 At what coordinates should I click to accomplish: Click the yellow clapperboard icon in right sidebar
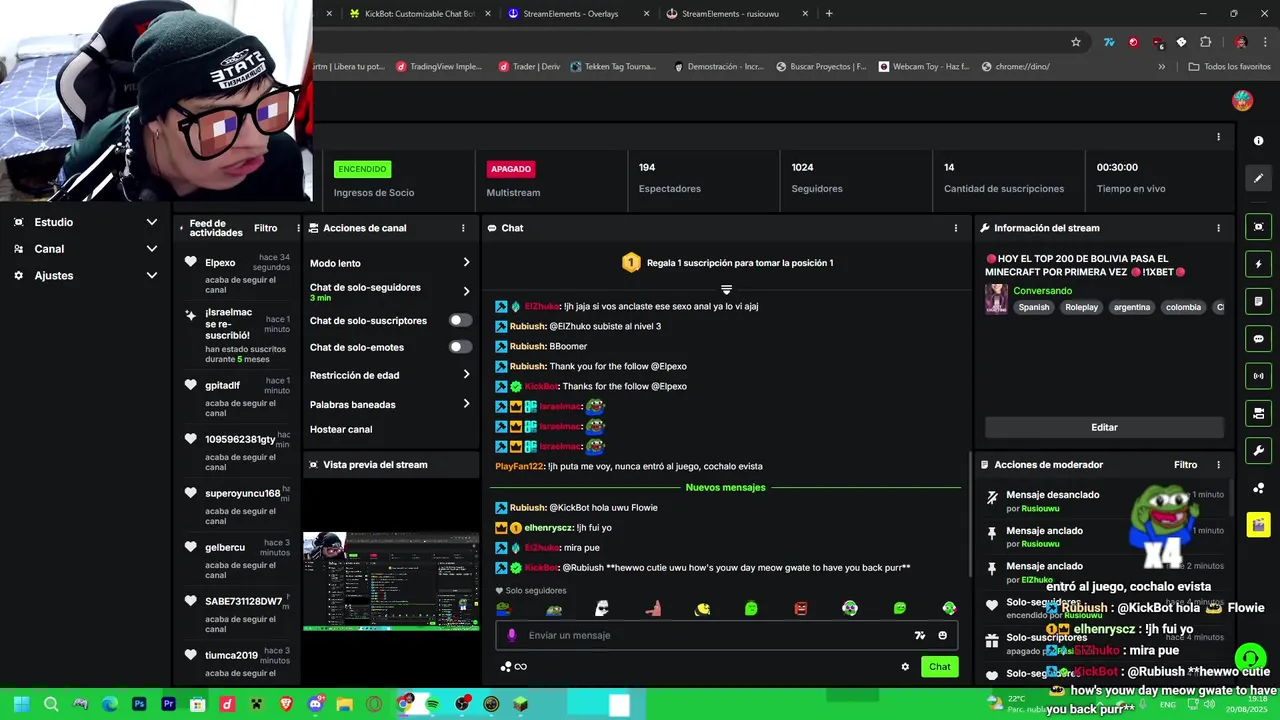[1259, 524]
